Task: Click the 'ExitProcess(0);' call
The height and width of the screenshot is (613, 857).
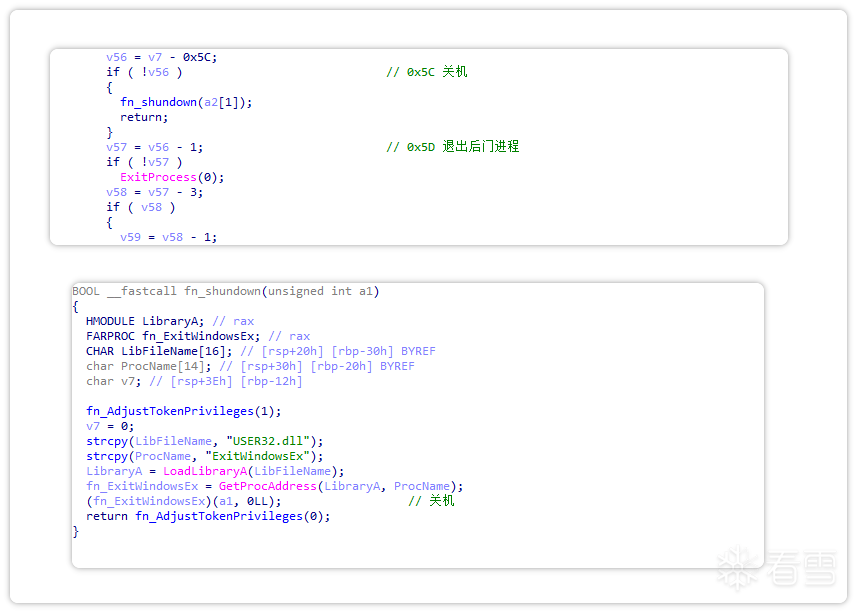Action: pyautogui.click(x=172, y=177)
